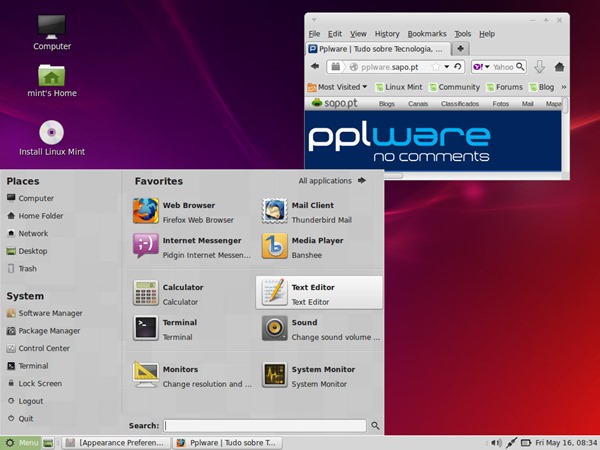Open Firefox Help menu
The height and width of the screenshot is (450, 600).
(487, 34)
